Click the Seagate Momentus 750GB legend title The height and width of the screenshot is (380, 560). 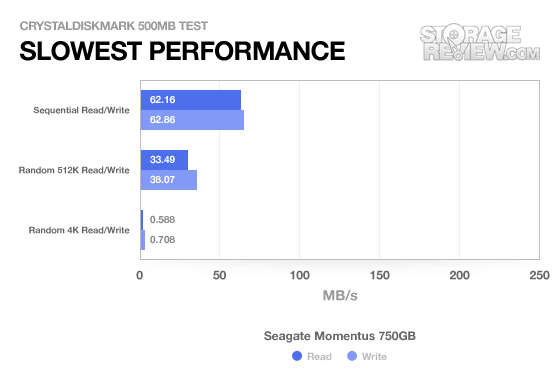pos(340,336)
